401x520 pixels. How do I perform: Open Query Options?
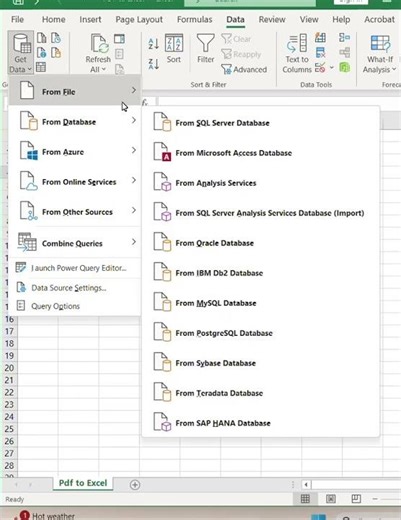75,306
